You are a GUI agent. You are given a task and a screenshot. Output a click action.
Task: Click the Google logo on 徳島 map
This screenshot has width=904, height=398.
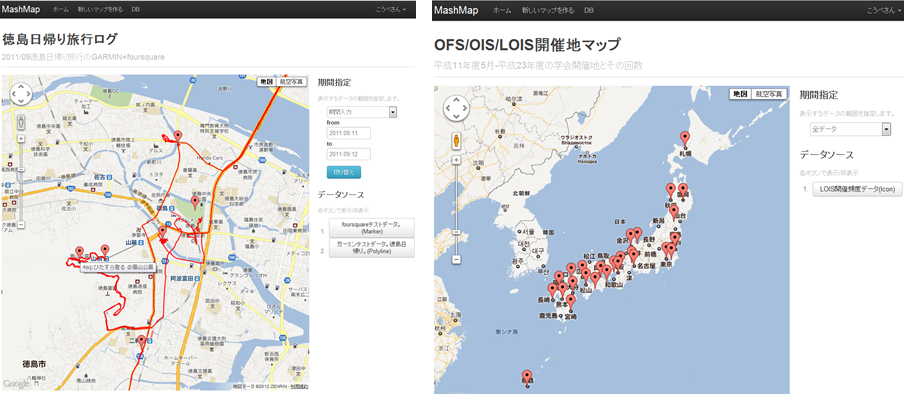[15, 383]
